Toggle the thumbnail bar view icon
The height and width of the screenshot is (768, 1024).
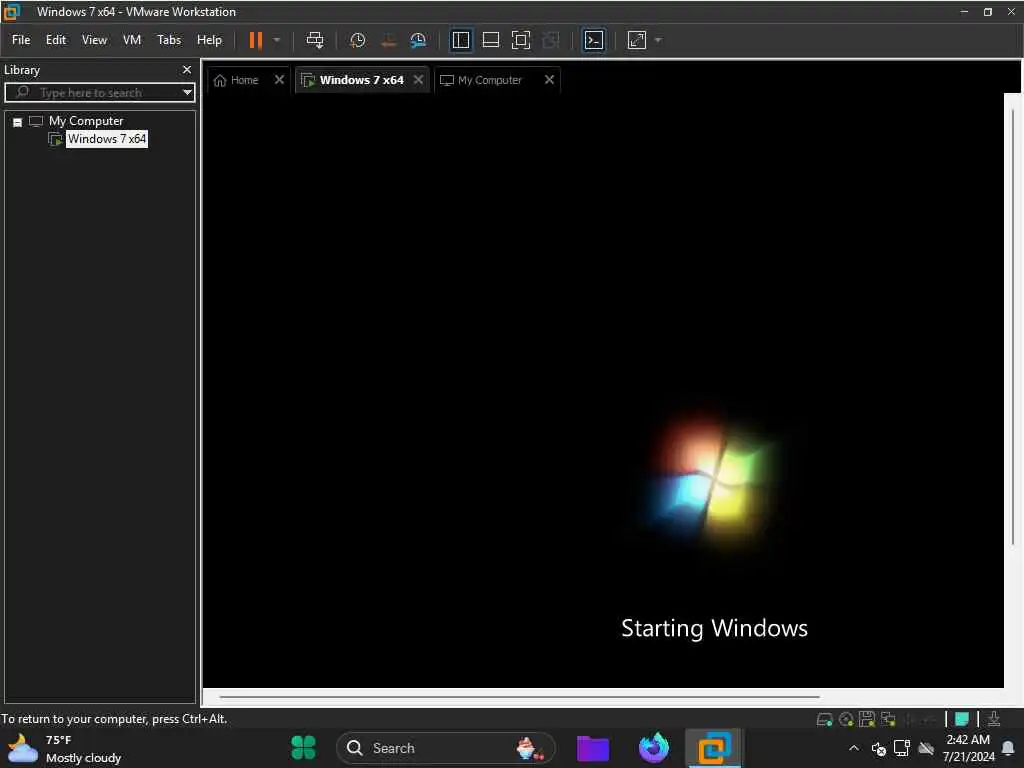[x=490, y=40]
